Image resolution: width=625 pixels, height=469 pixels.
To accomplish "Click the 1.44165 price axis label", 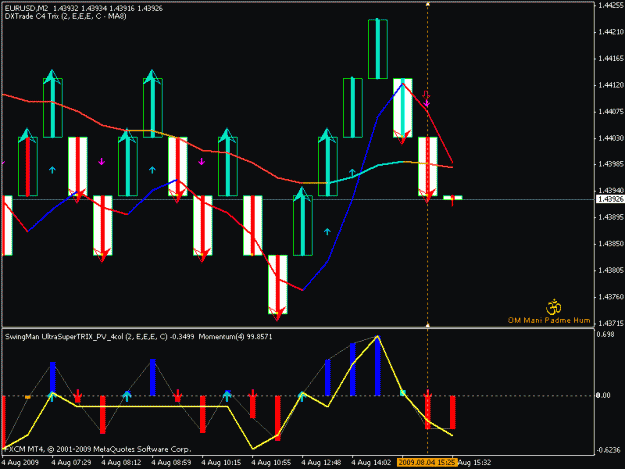I will pos(611,59).
